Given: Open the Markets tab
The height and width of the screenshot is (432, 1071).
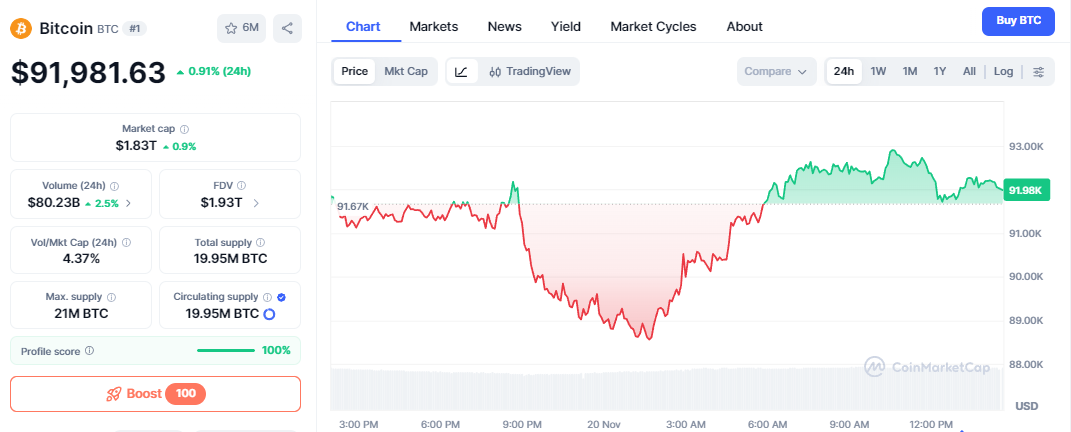Looking at the screenshot, I should [434, 26].
